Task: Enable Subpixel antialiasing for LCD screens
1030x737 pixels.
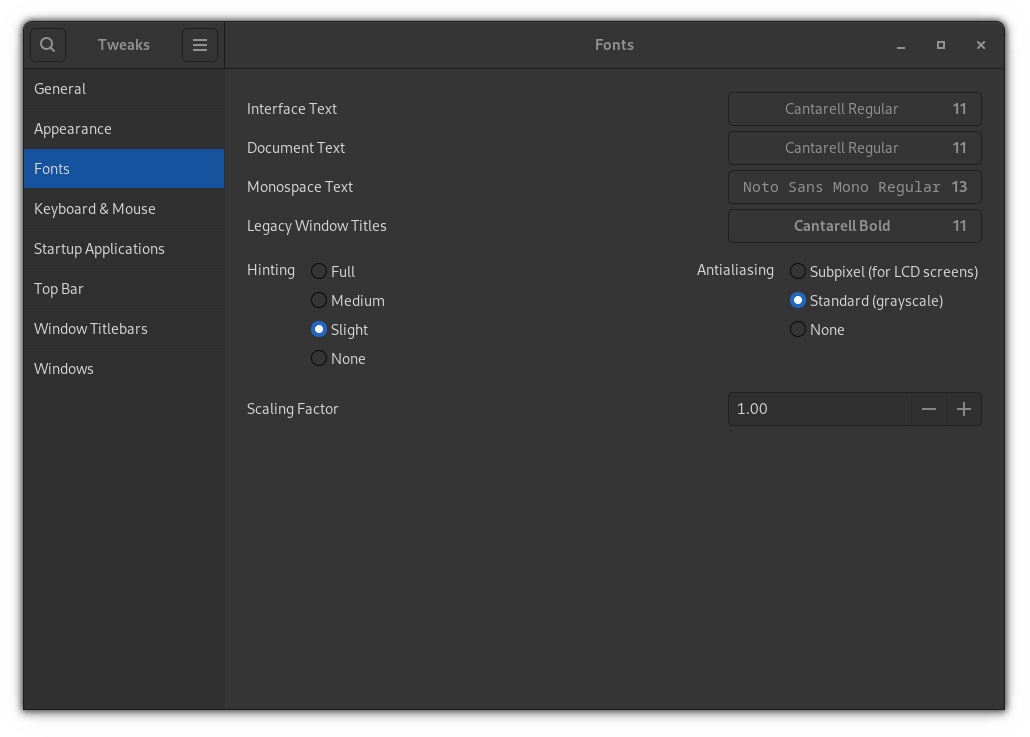Action: [798, 271]
